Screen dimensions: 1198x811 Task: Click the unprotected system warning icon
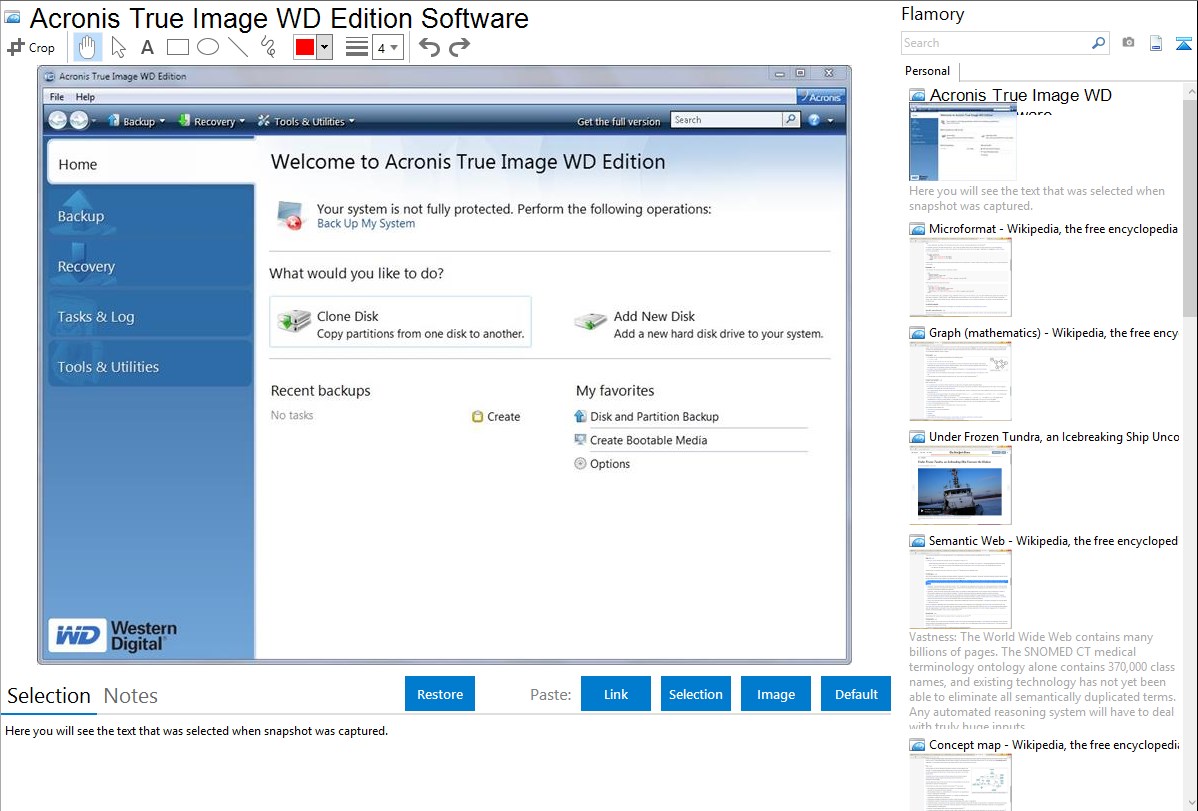click(x=290, y=215)
